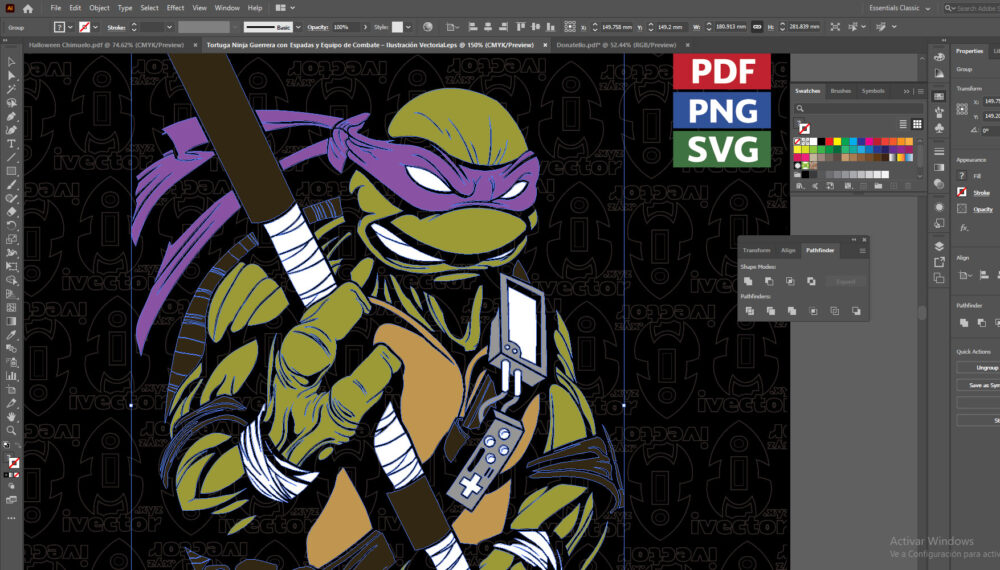The image size is (1000, 570).
Task: Click the Home icon
Action: pyautogui.click(x=27, y=8)
